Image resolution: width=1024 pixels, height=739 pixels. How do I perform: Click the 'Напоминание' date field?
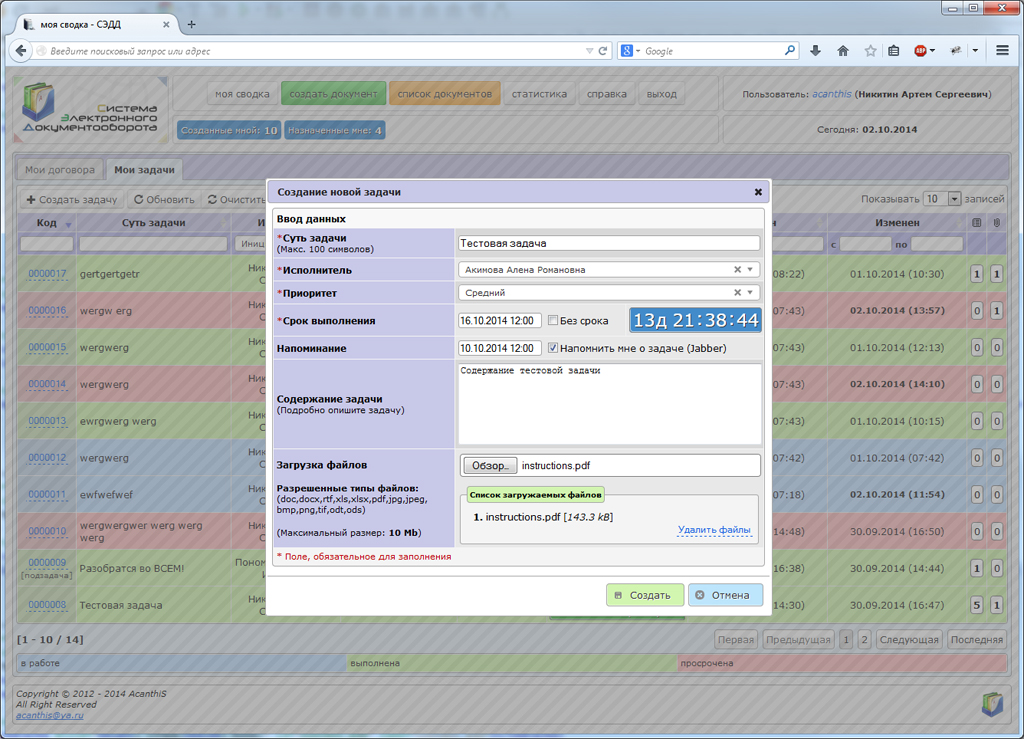(499, 348)
